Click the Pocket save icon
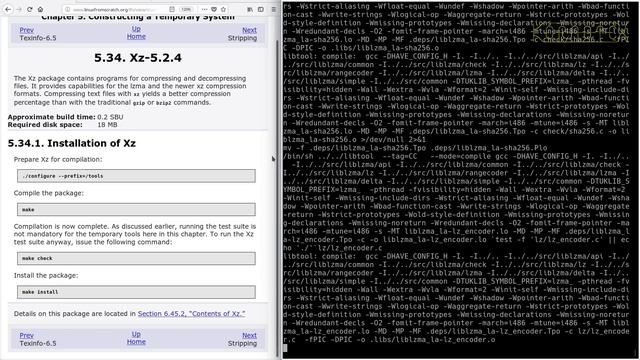 [214, 9]
